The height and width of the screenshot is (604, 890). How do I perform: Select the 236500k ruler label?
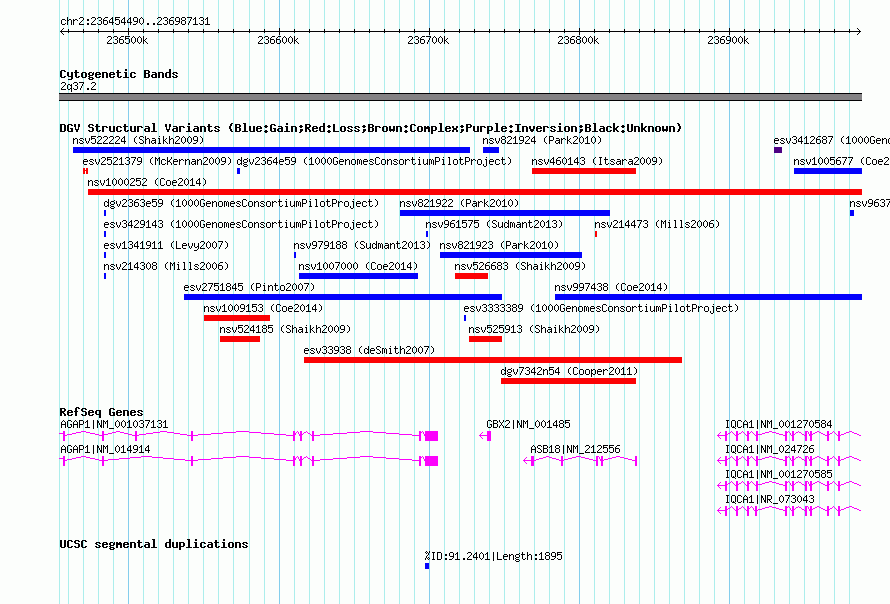pyautogui.click(x=127, y=40)
